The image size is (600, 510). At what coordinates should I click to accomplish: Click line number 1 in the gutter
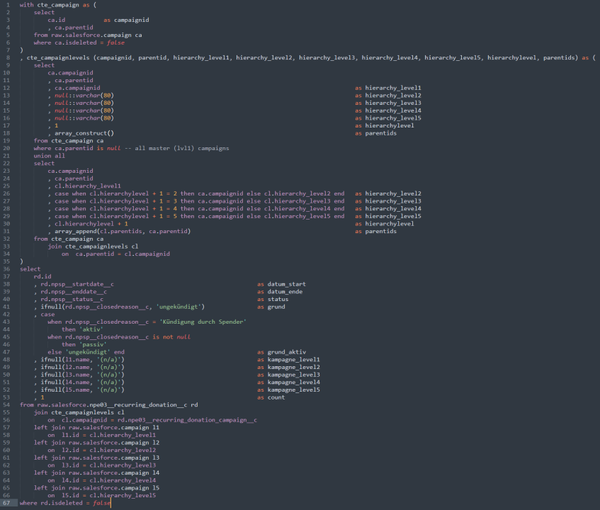click(7, 4)
